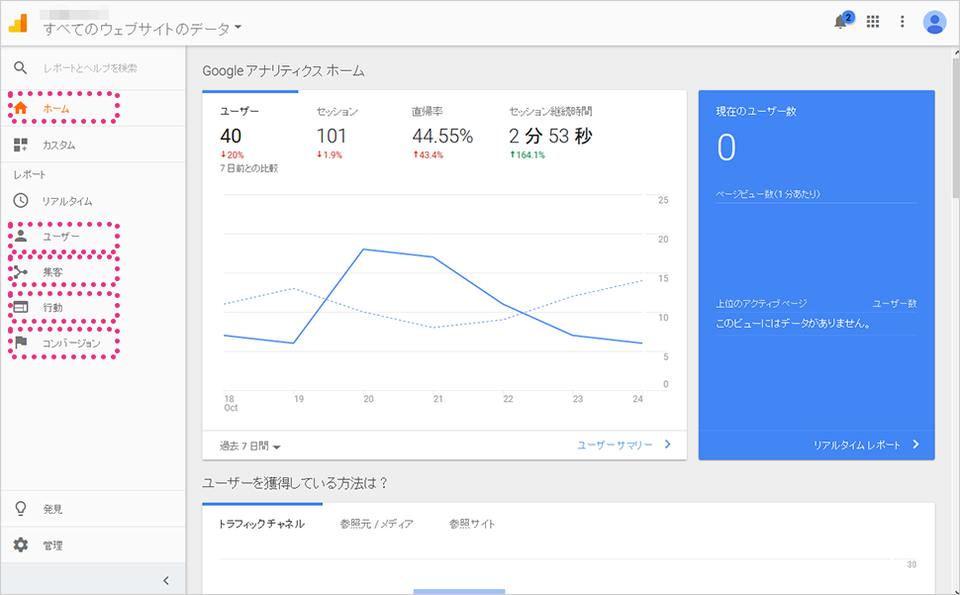Click the arrow beside ユーザー サマリー

[x=668, y=444]
